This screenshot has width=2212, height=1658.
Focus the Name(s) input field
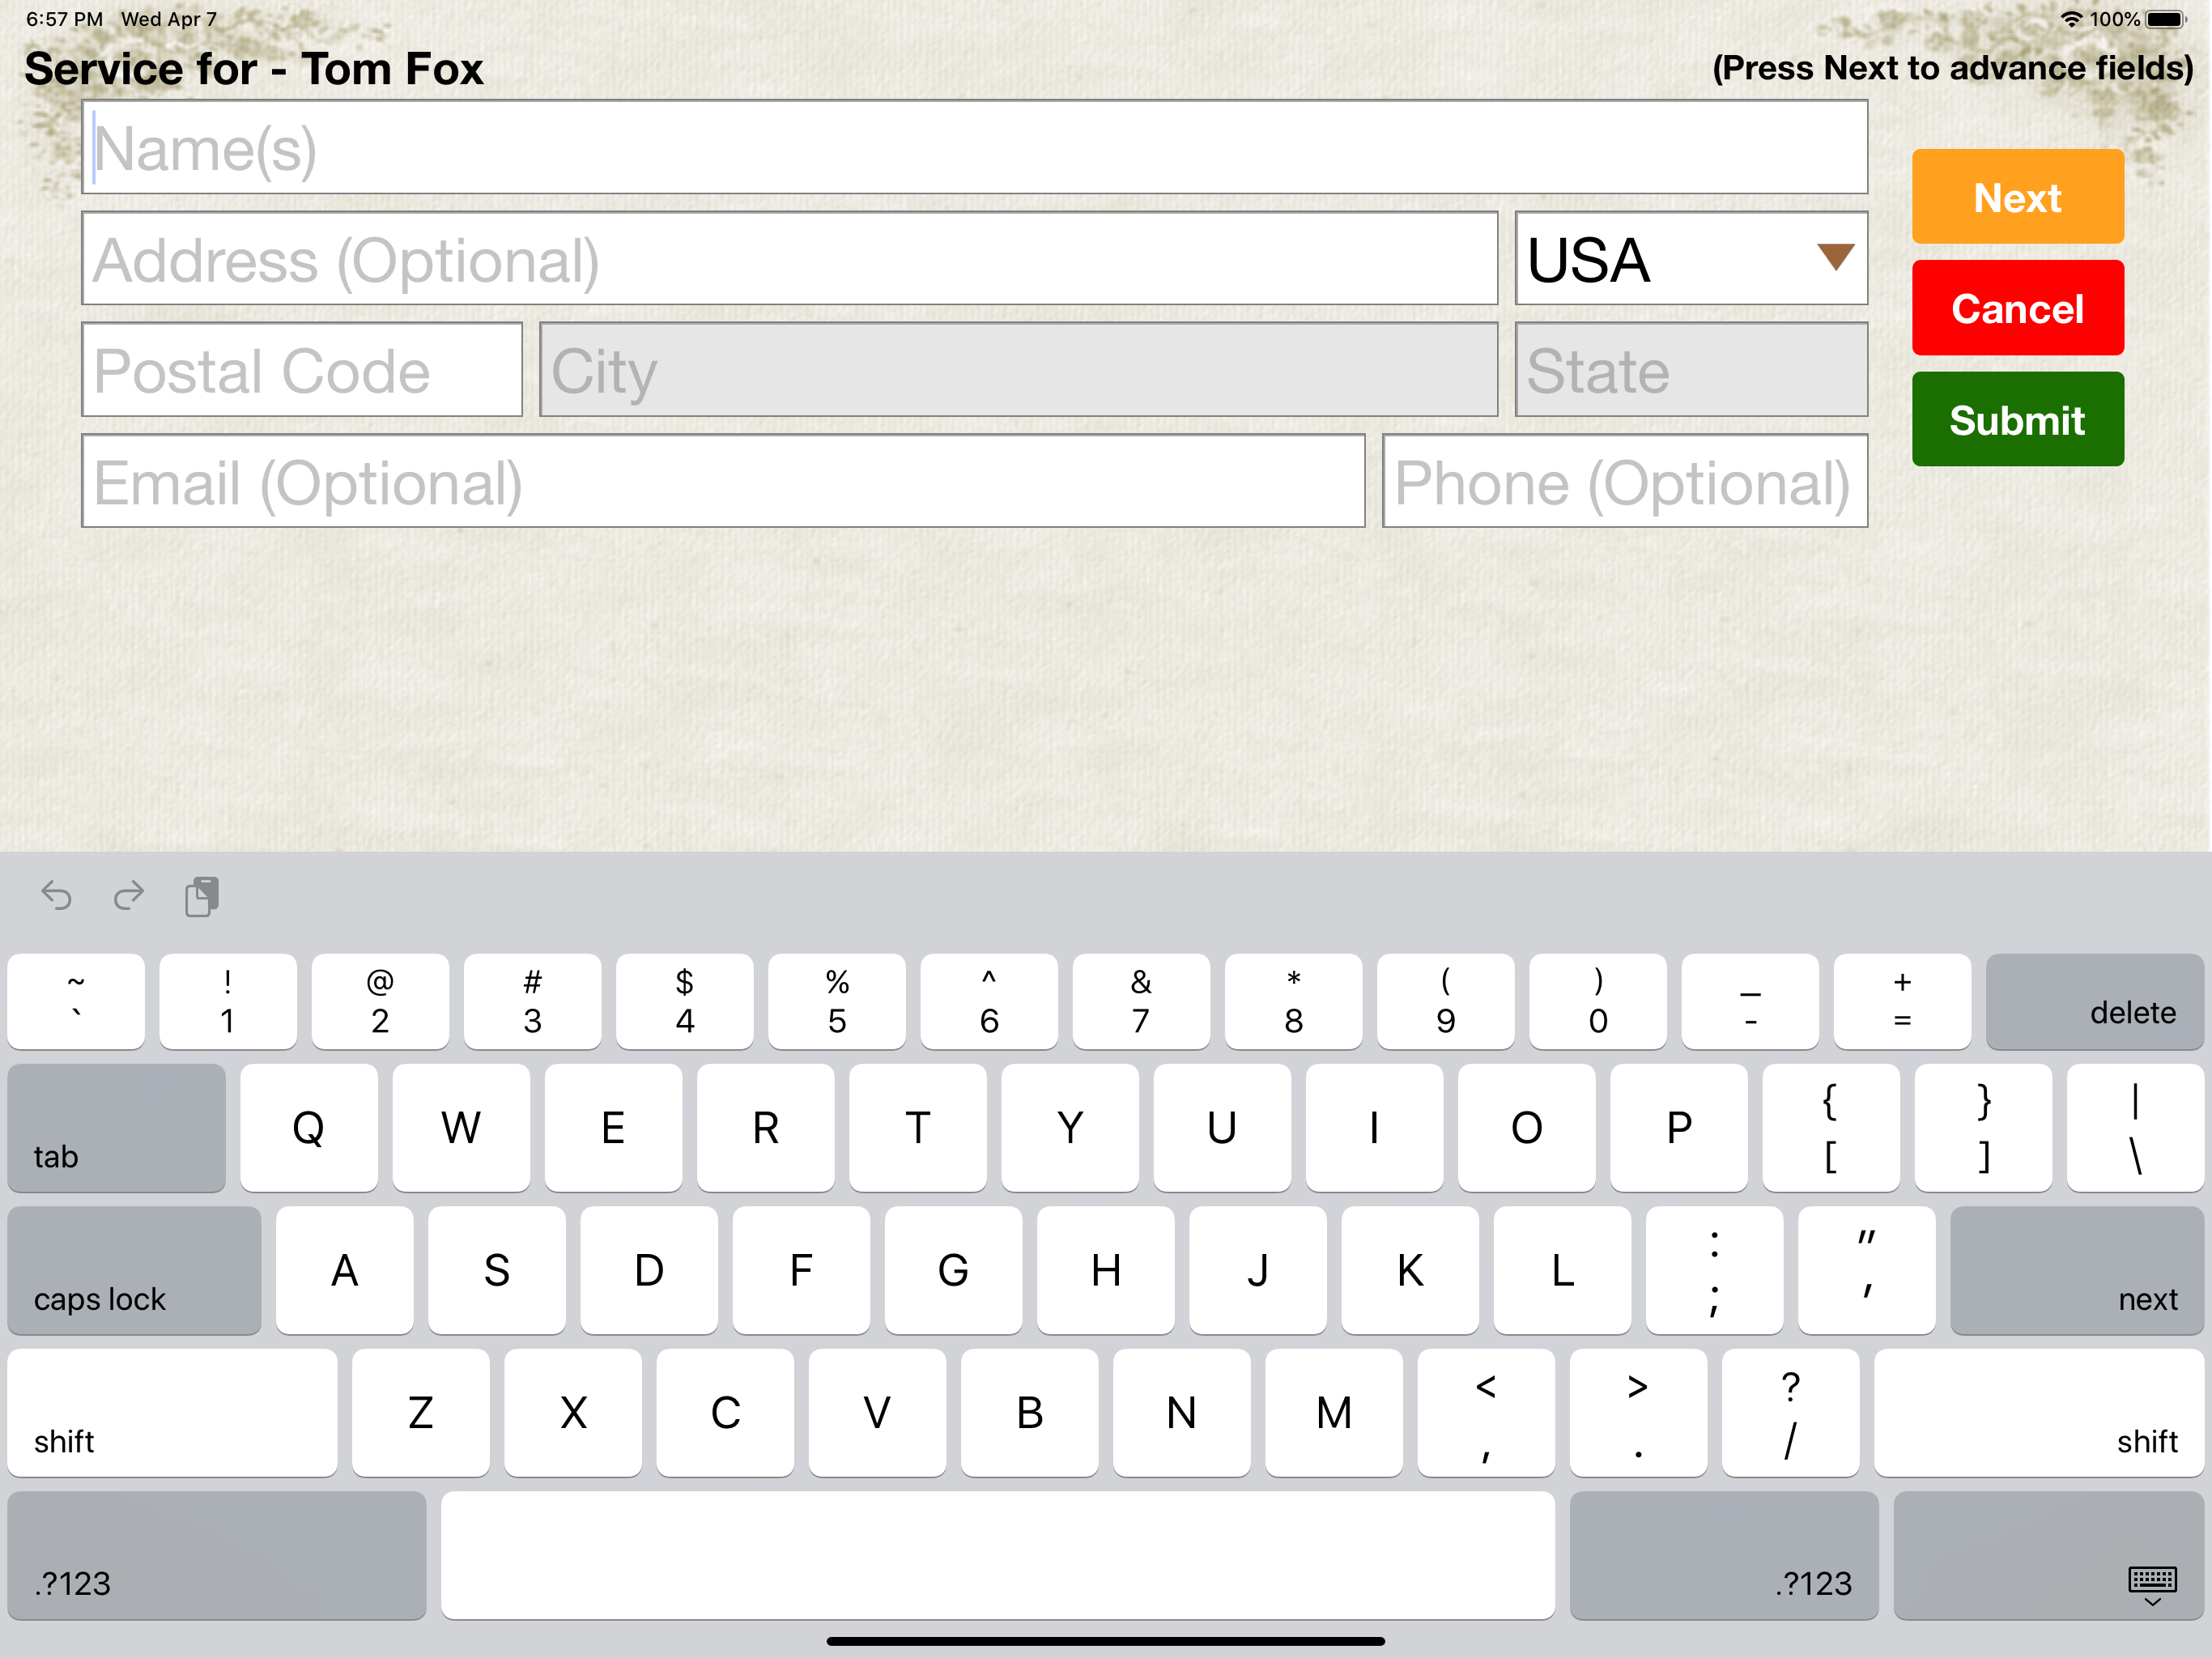pyautogui.click(x=974, y=148)
